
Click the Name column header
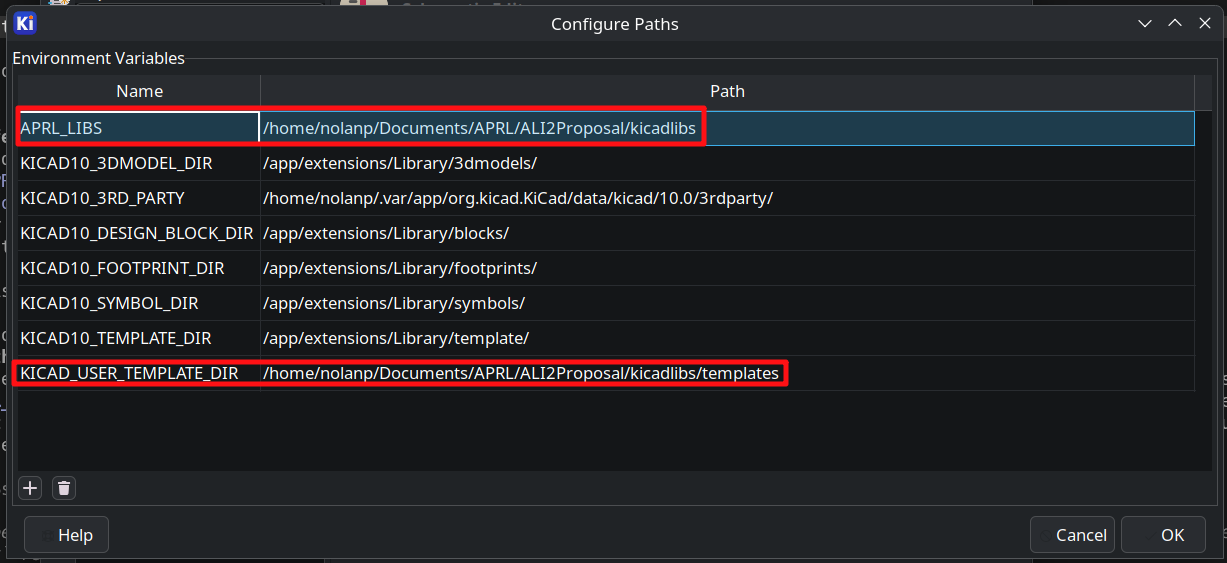pos(139,91)
